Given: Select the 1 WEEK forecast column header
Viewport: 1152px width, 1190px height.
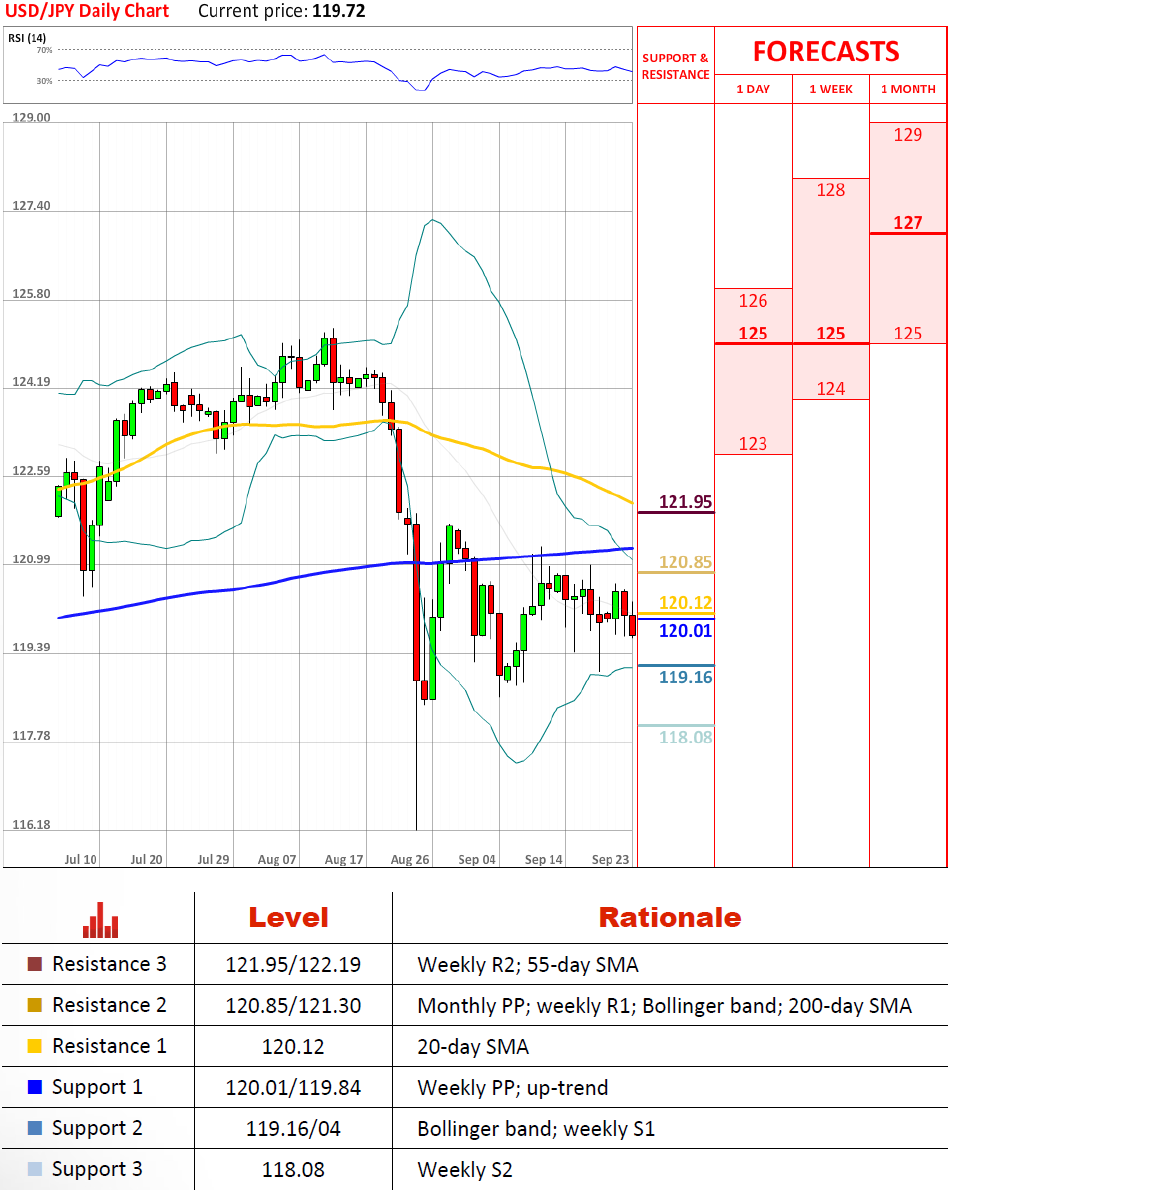Looking at the screenshot, I should pyautogui.click(x=831, y=89).
